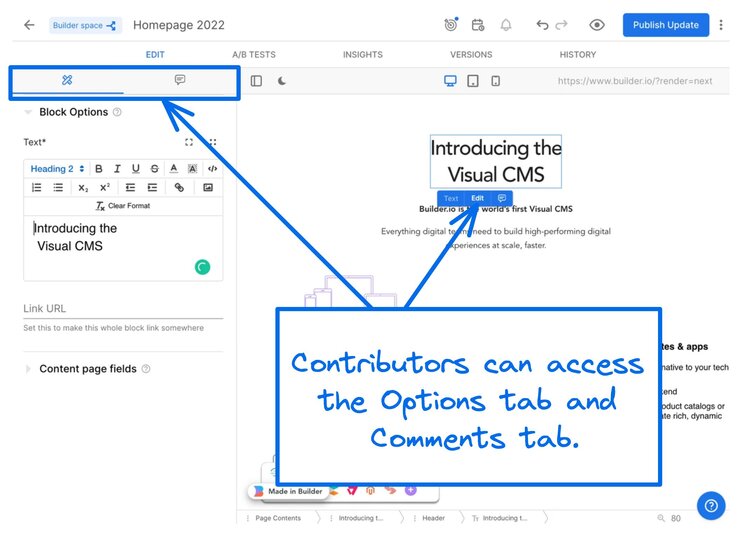Viewport: 740px width, 534px height.
Task: Open the Builder space selector
Action: (x=85, y=25)
